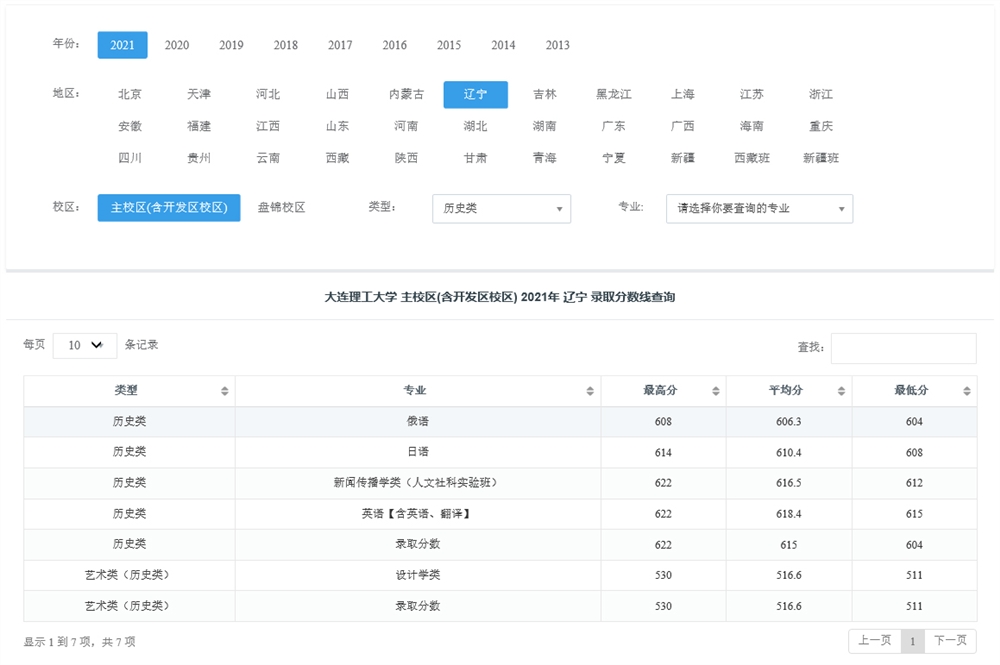Viewport: 1000px width, 665px height.
Task: Pick the 浙江 region
Action: click(x=821, y=95)
